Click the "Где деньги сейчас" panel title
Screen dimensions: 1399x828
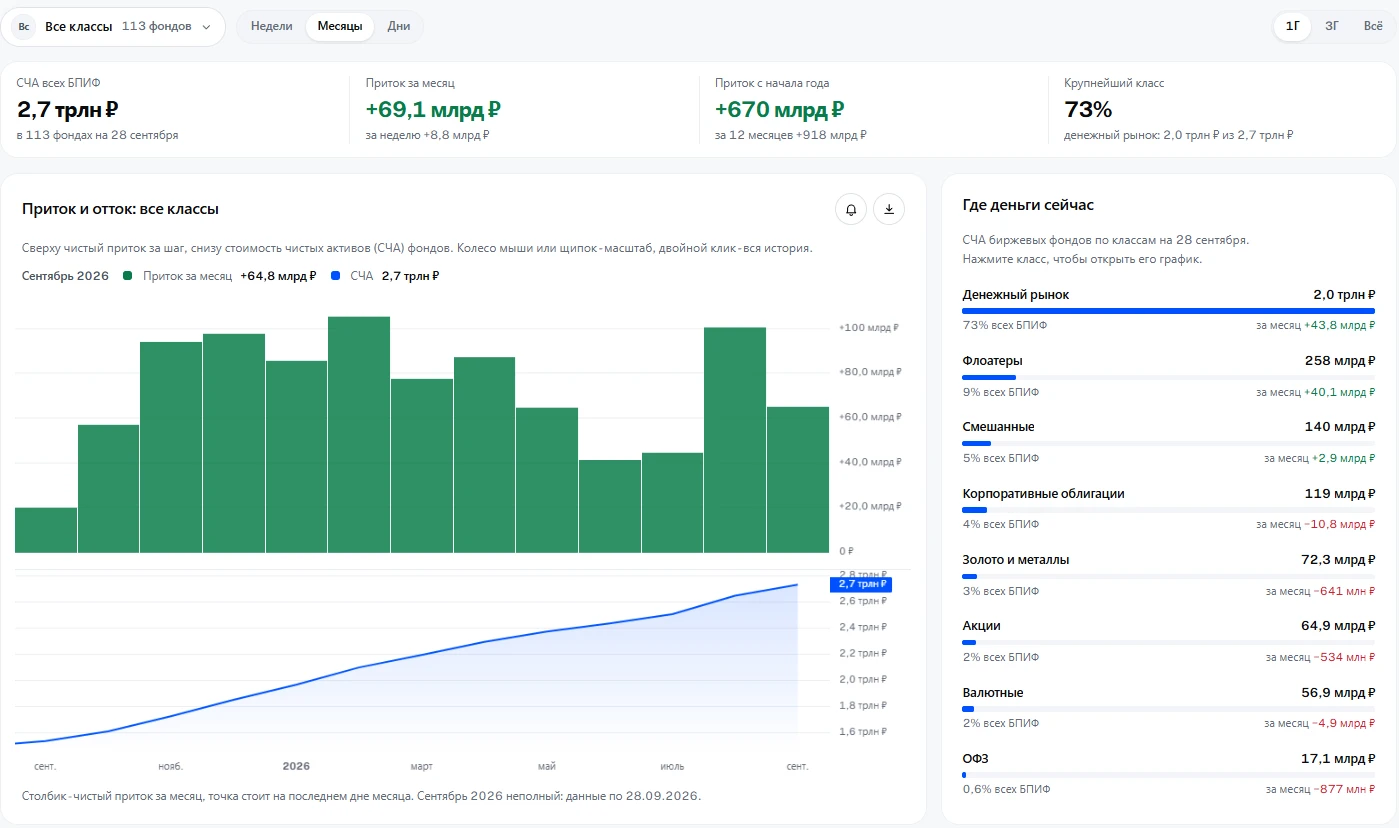click(1028, 205)
